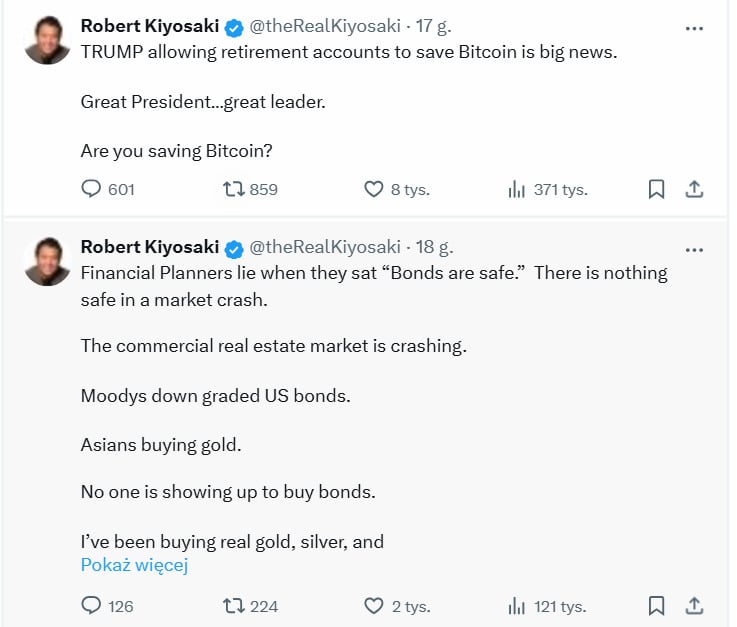Reply to the Bitcoin retirement accounts tweet
The width and height of the screenshot is (737, 627).
point(91,189)
